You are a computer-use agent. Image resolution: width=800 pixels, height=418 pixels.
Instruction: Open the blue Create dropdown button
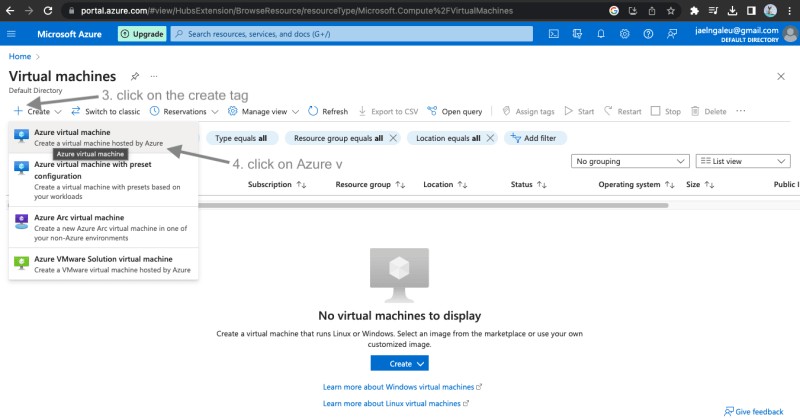pyautogui.click(x=399, y=363)
